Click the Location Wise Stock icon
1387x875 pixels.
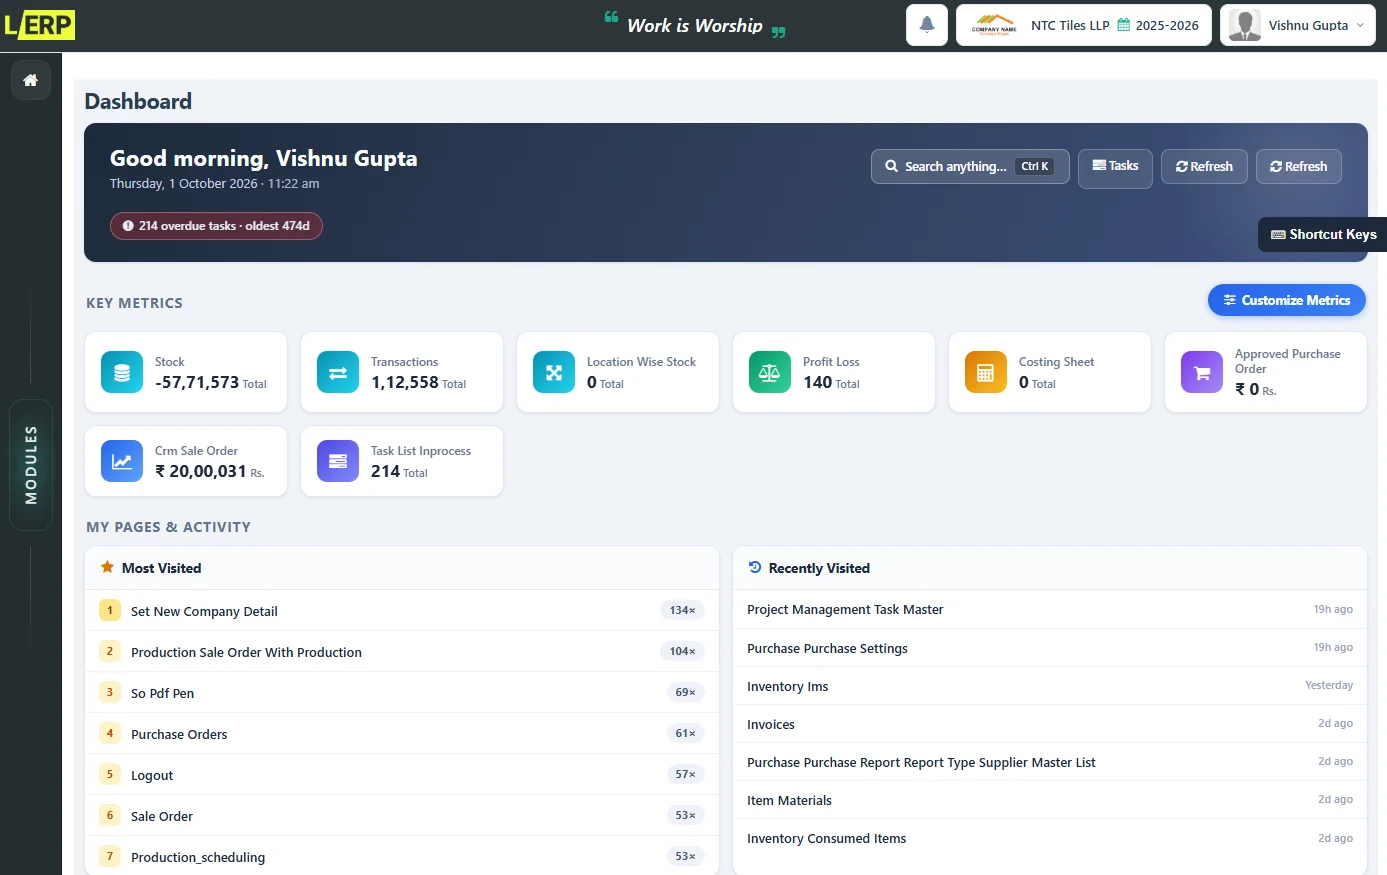click(554, 373)
